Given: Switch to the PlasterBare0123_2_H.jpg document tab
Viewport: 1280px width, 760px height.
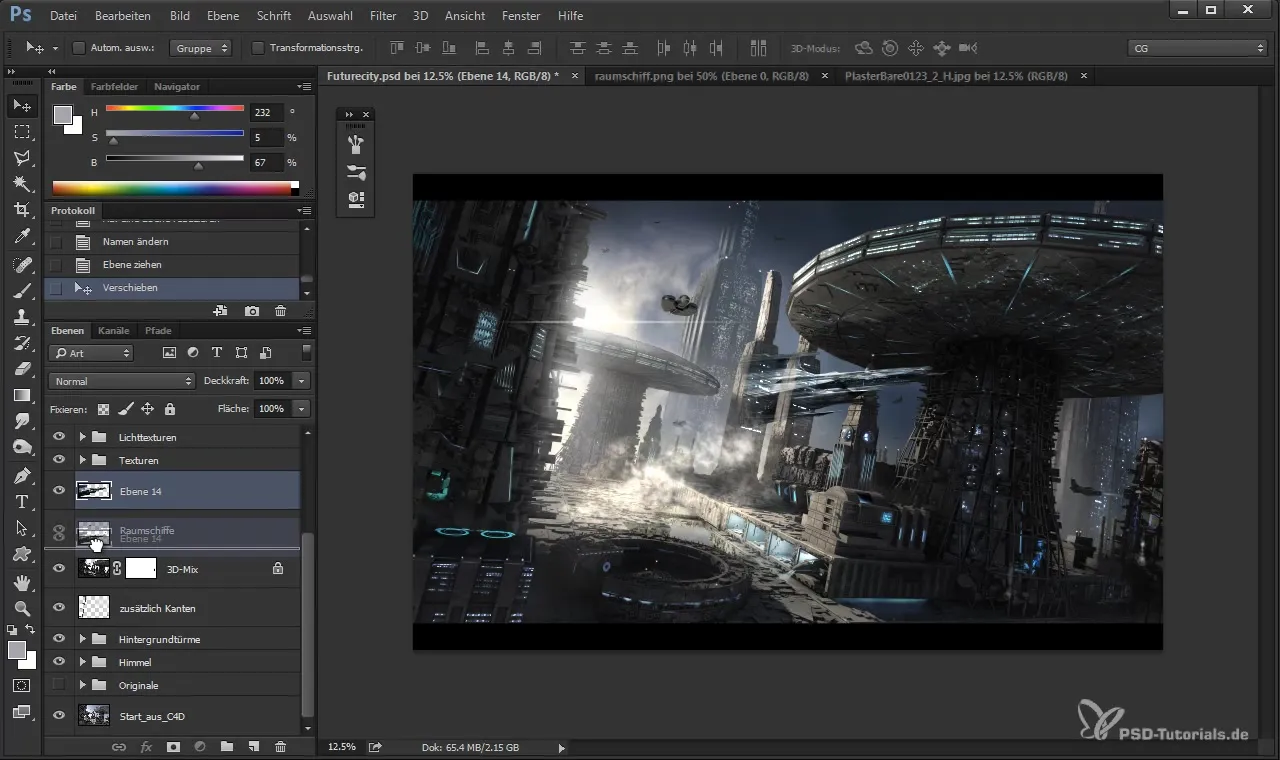Looking at the screenshot, I should [x=957, y=76].
